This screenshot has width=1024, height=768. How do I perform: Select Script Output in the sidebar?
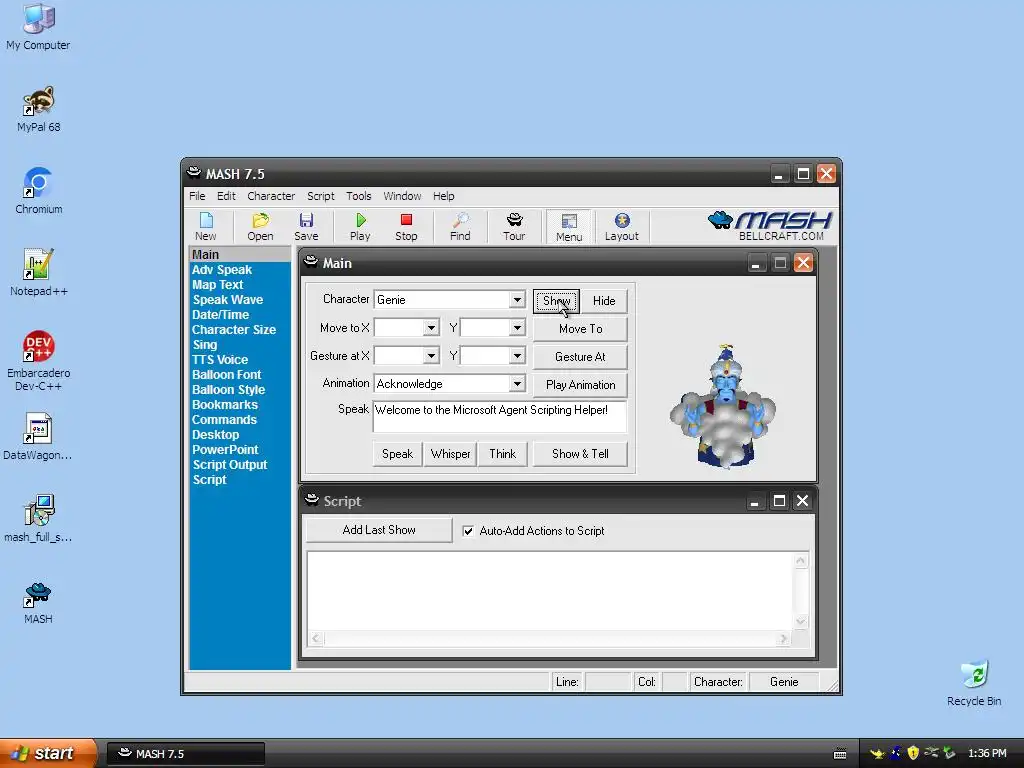[x=230, y=465]
